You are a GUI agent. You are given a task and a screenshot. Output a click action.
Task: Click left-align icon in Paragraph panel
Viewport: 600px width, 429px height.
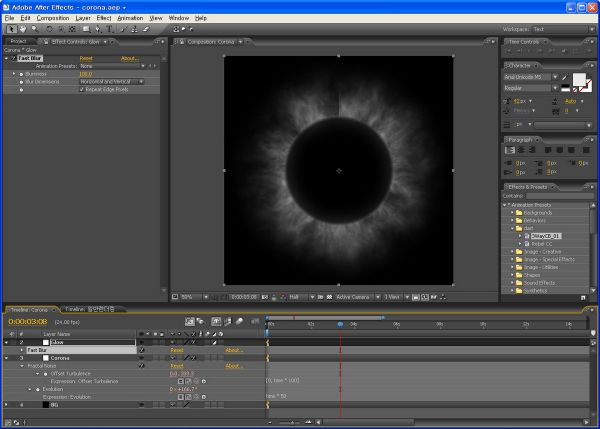[x=510, y=150]
